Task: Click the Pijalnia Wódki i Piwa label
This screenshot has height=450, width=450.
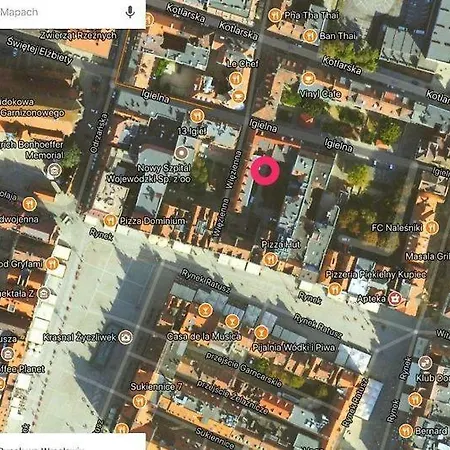Action: 294,347
